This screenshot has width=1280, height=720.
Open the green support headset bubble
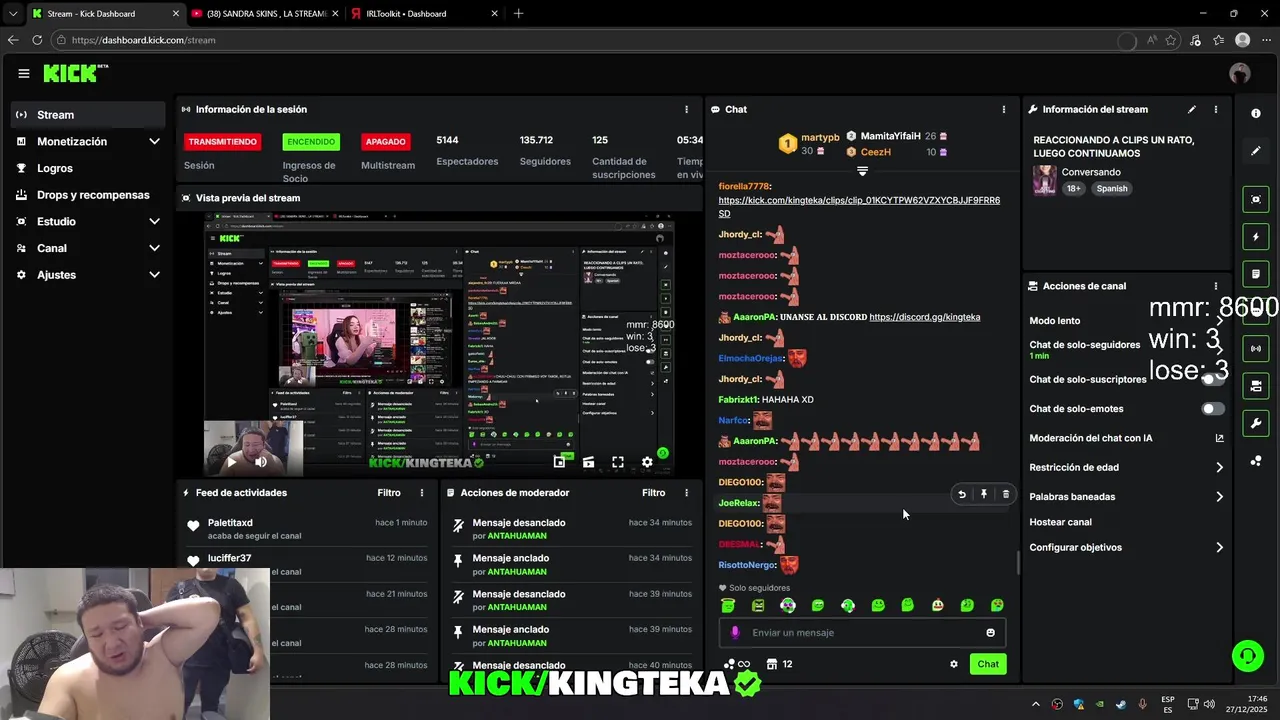coord(1247,656)
